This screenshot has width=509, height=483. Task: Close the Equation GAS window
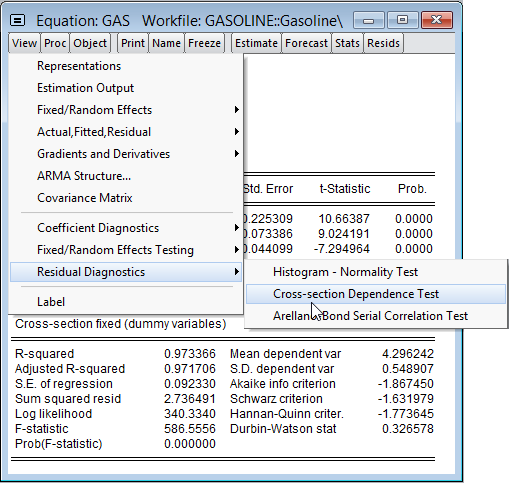click(437, 20)
